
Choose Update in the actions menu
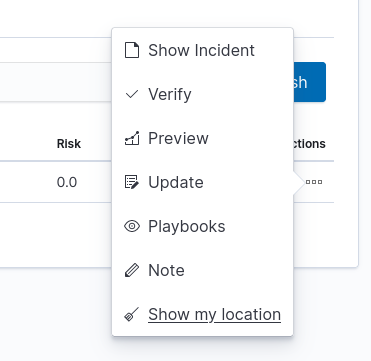click(x=203, y=182)
